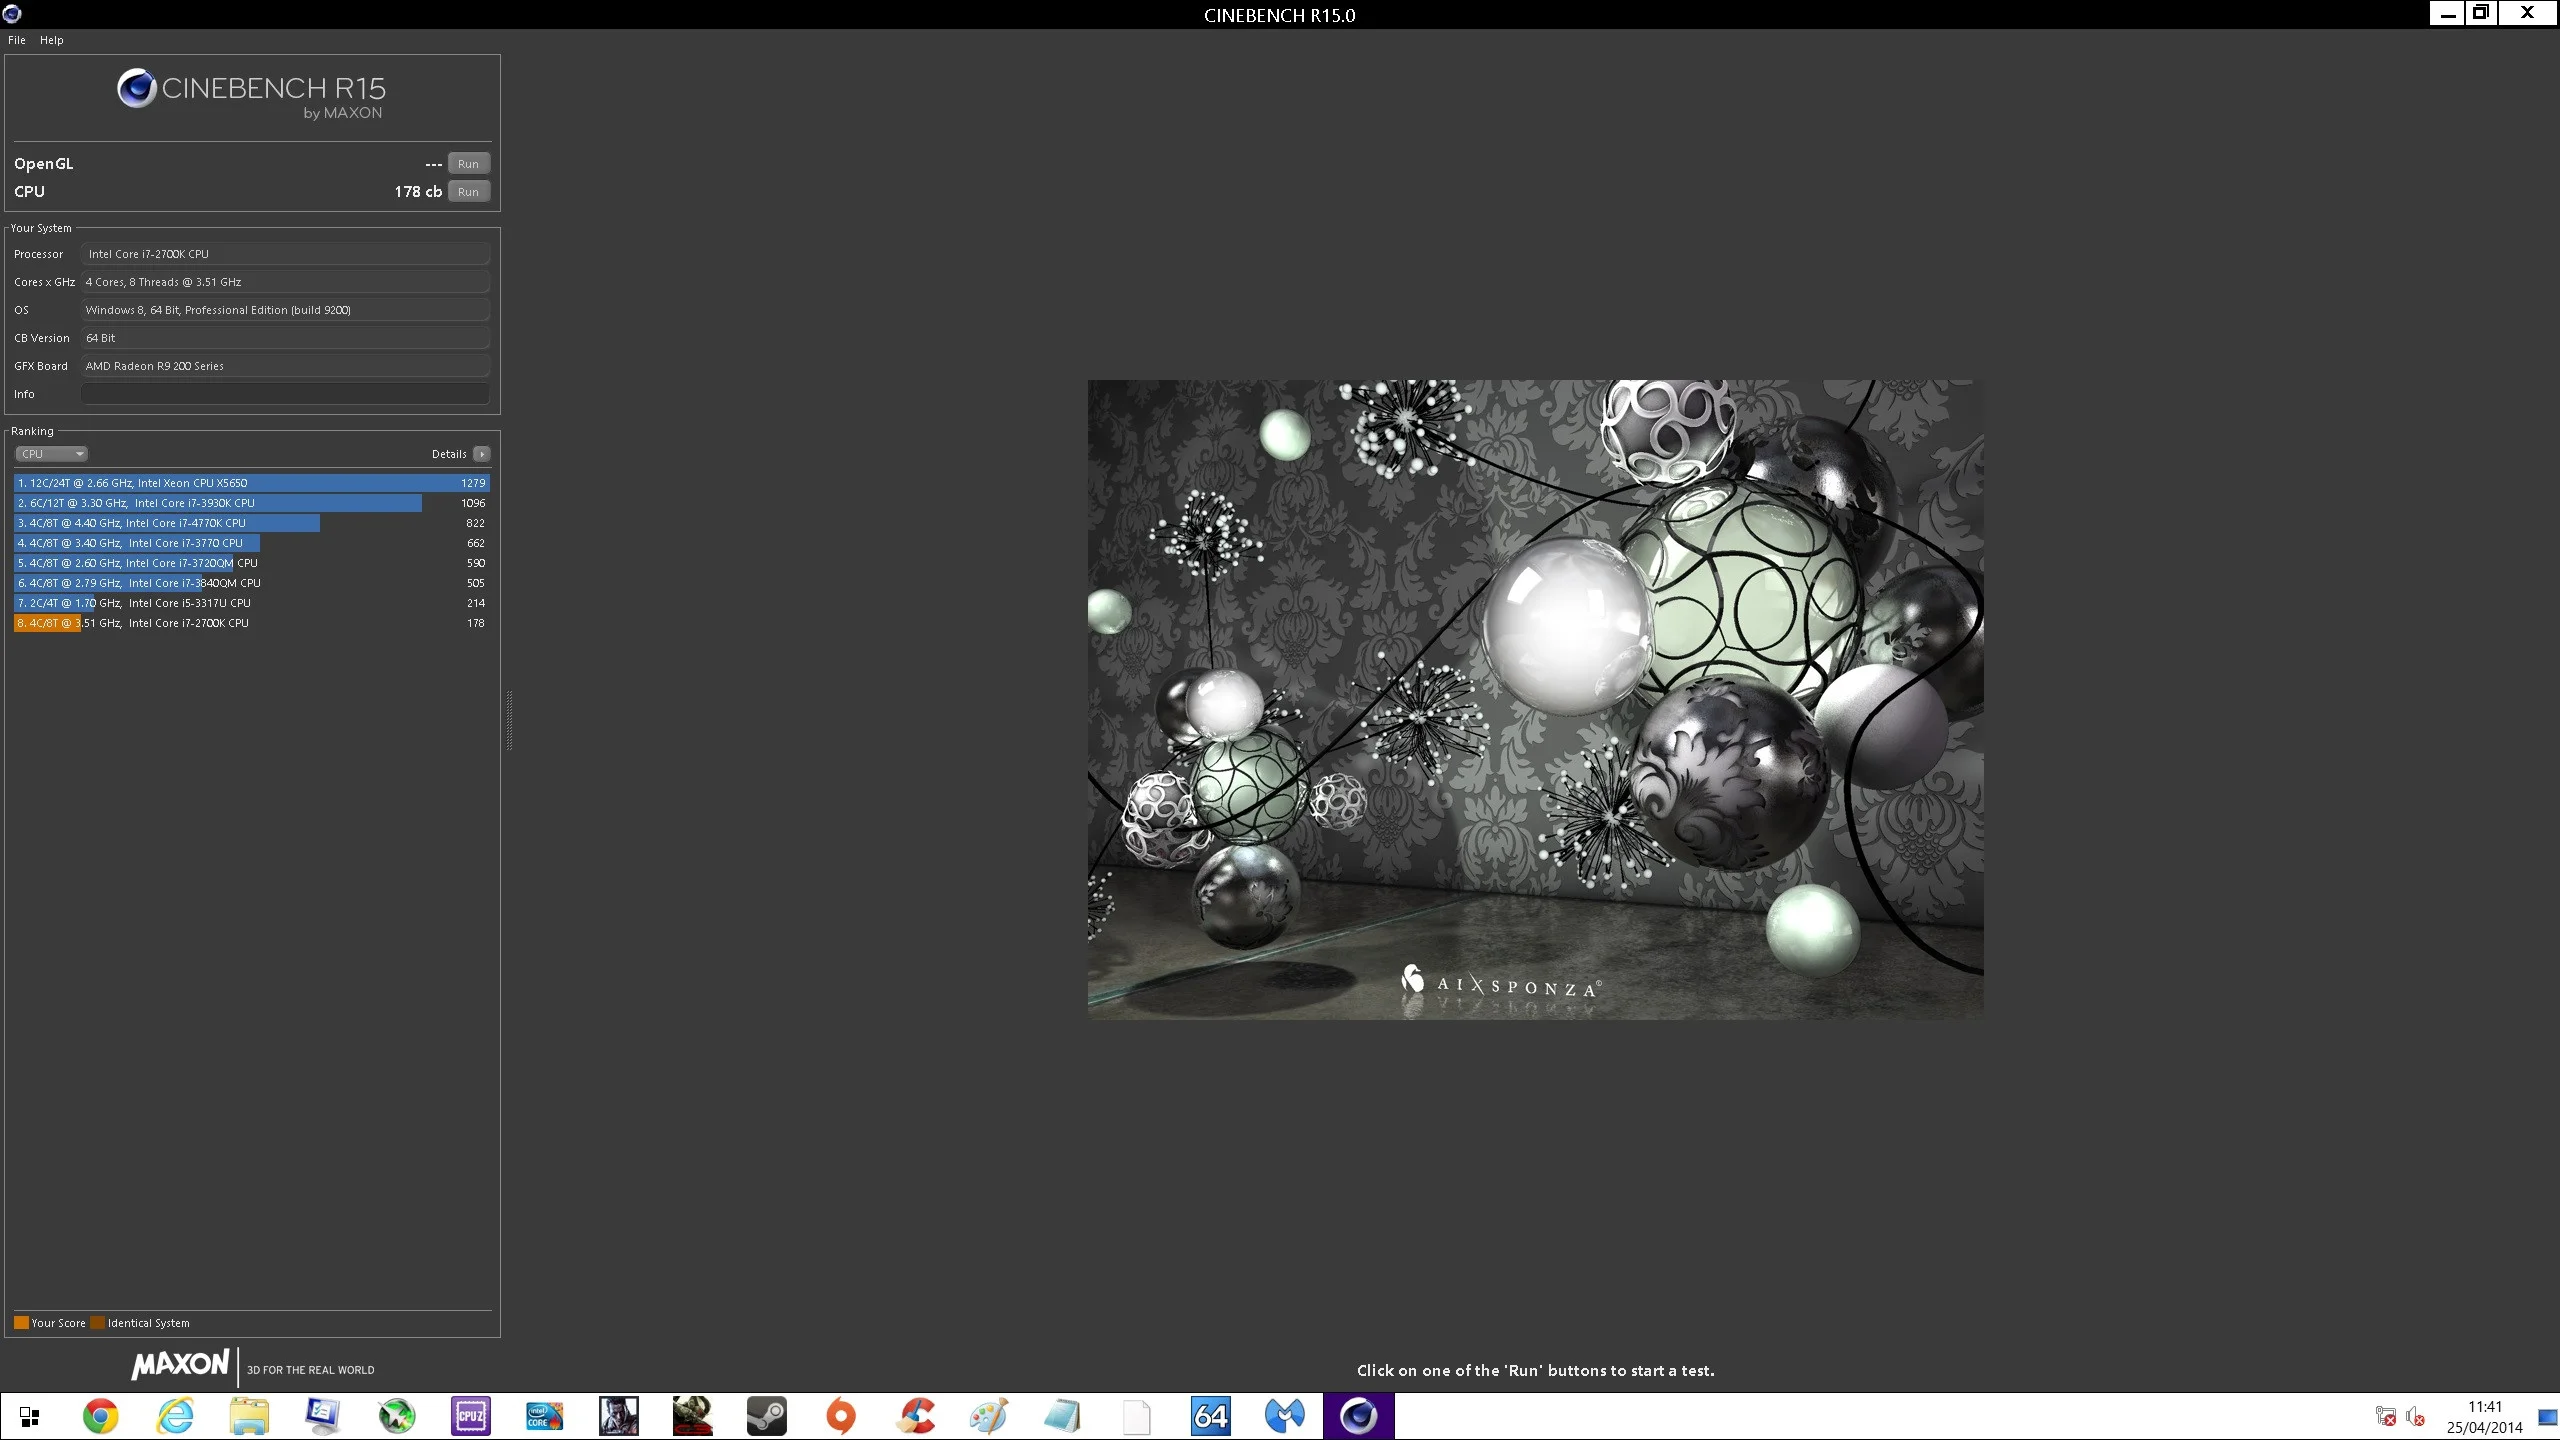Open Origin from the taskbar
2560x1440 pixels.
click(x=841, y=1417)
